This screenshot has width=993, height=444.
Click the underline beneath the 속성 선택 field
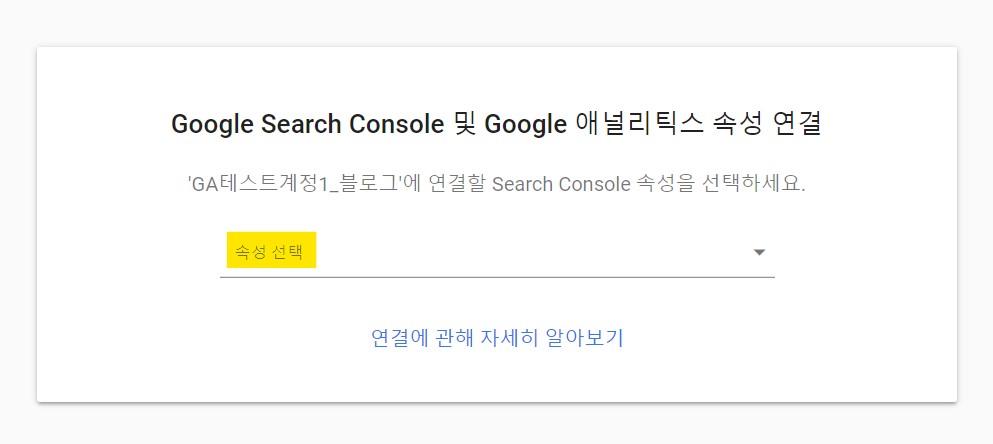(x=497, y=277)
